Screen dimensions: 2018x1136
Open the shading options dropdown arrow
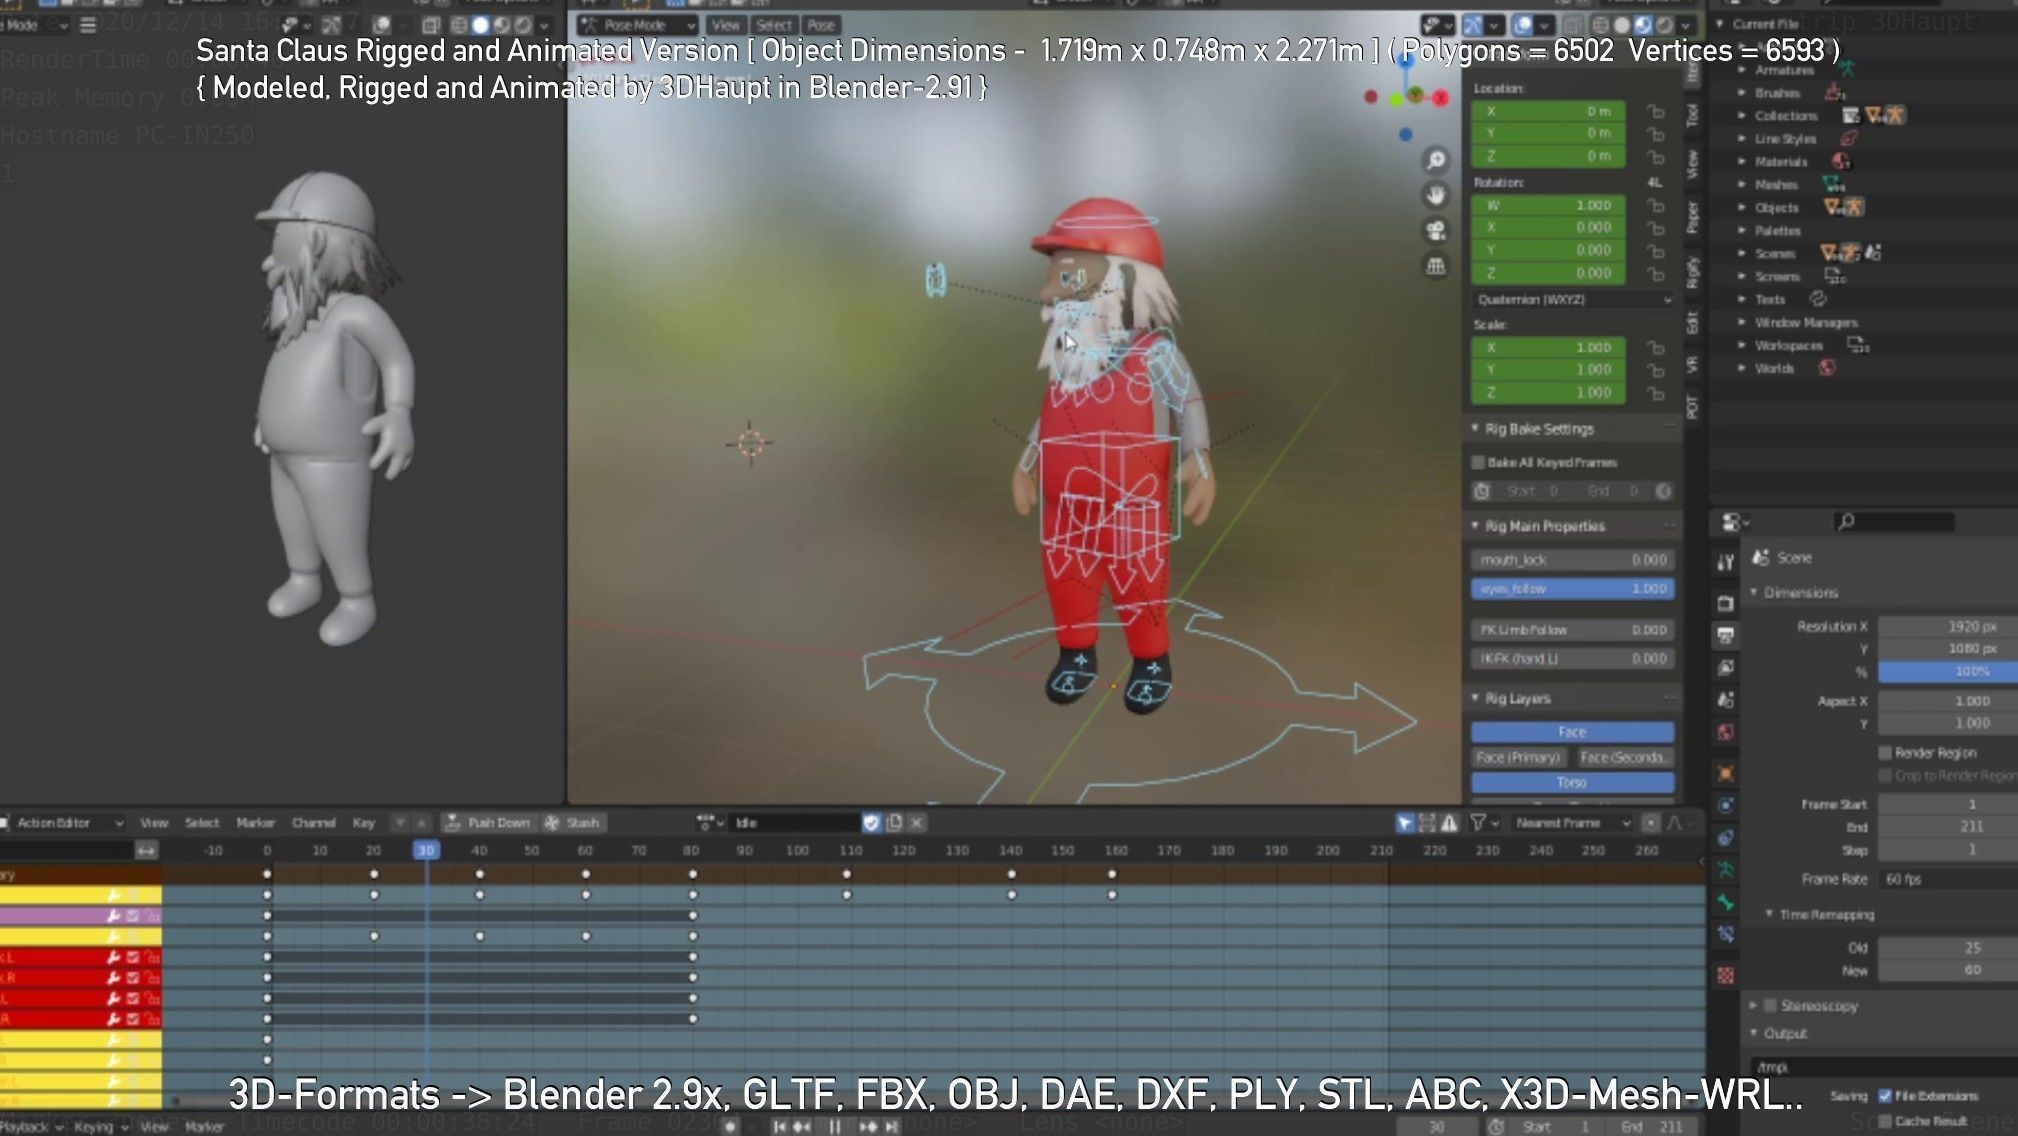(x=1686, y=25)
